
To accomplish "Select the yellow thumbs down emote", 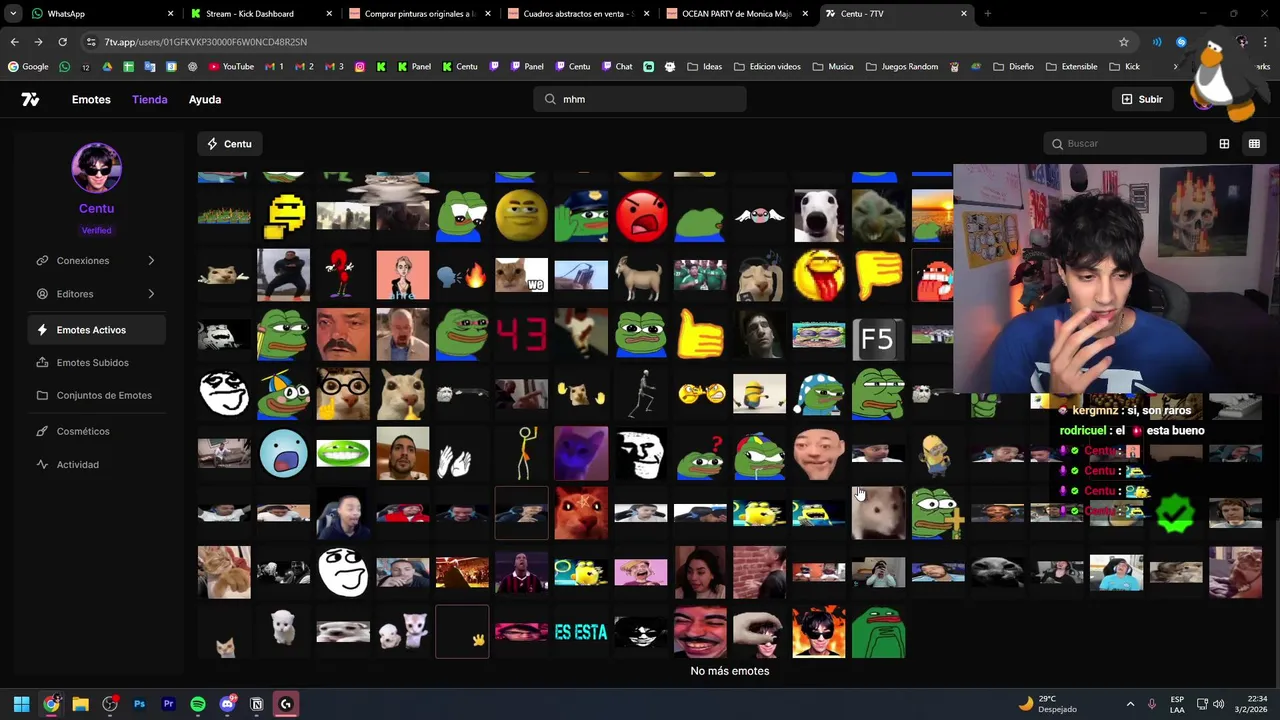I will (878, 275).
